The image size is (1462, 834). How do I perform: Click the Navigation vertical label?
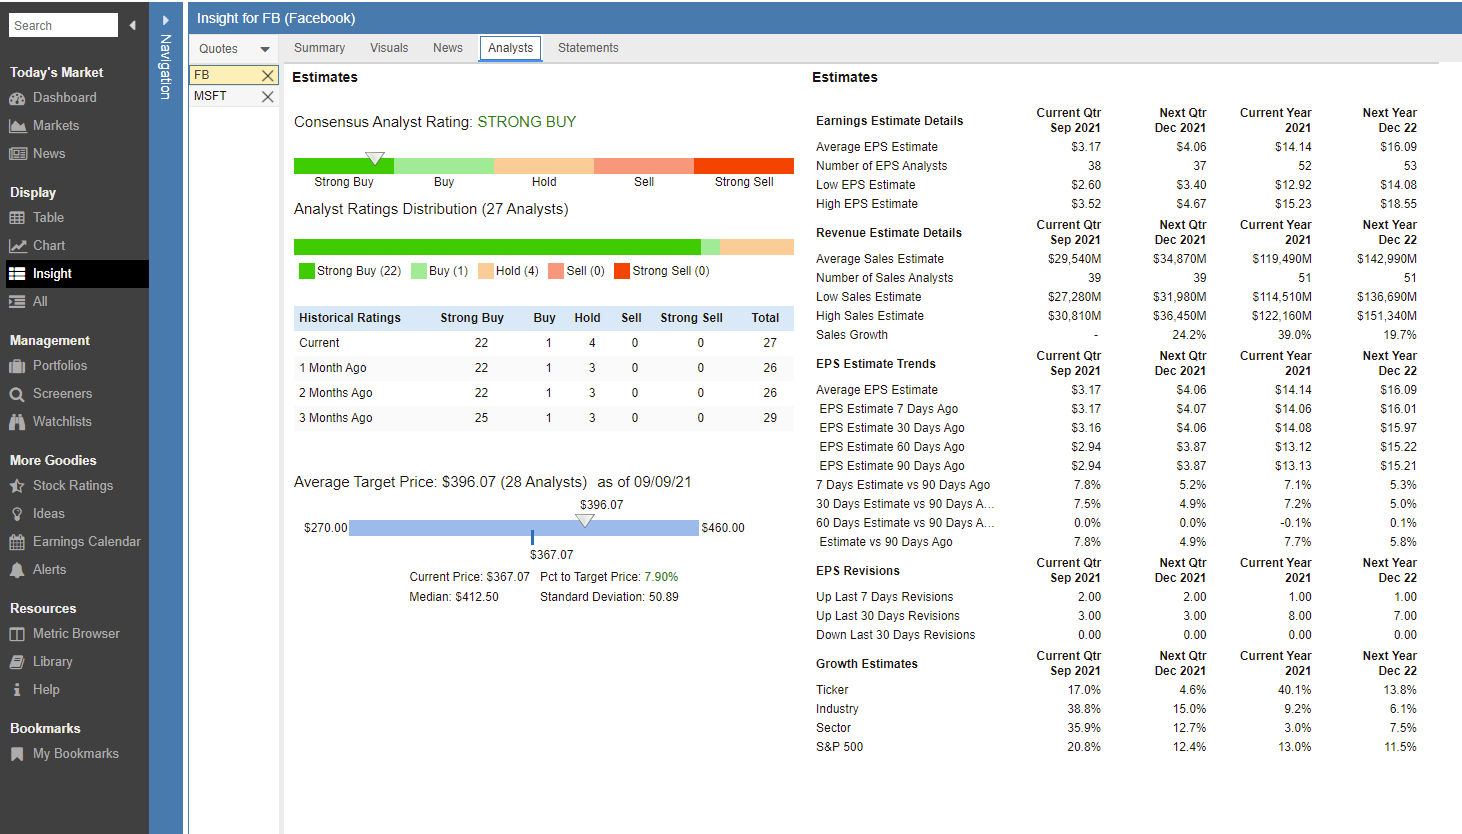coord(166,67)
